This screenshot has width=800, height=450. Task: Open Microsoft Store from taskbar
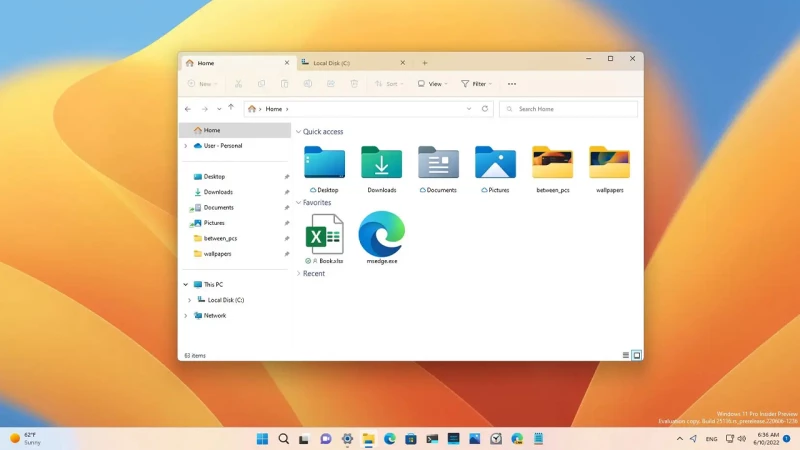click(411, 439)
